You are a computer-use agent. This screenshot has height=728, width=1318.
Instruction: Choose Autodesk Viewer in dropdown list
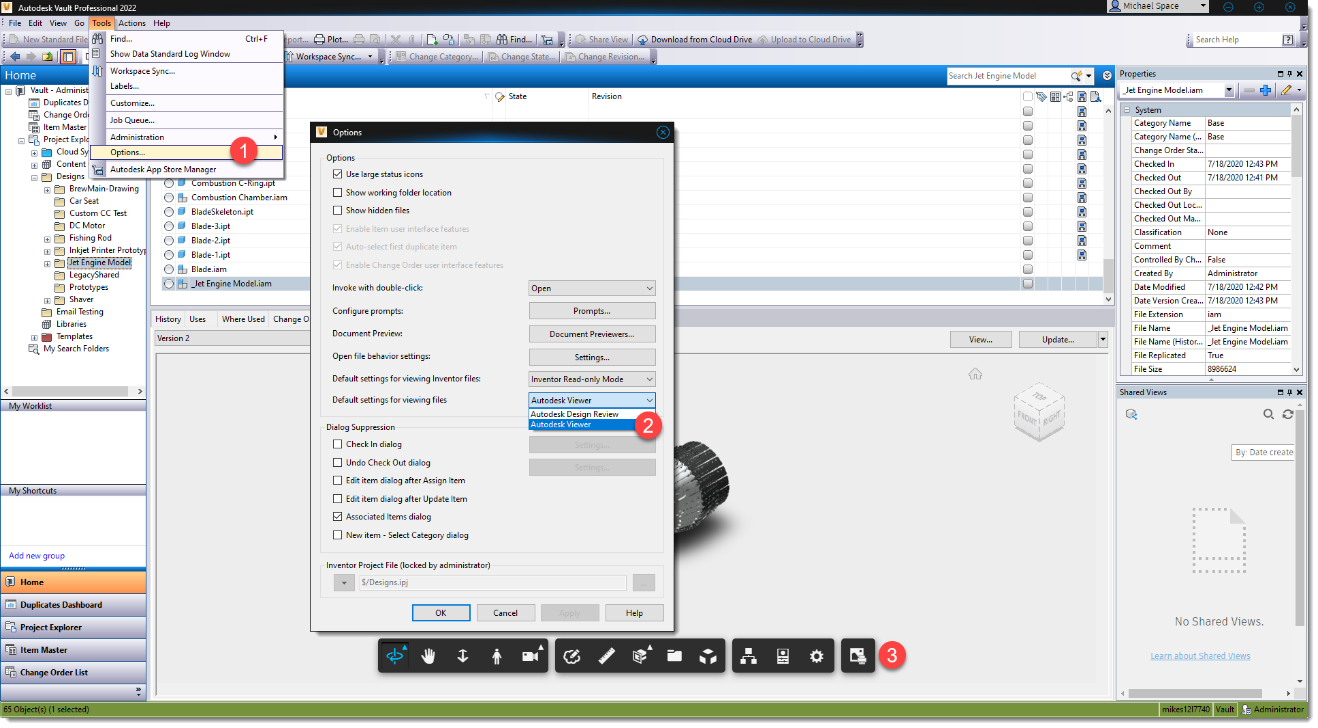[x=581, y=424]
